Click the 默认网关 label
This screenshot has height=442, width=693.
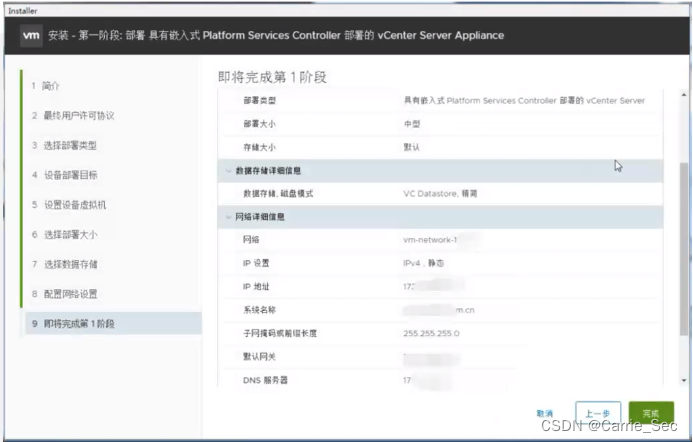259,357
